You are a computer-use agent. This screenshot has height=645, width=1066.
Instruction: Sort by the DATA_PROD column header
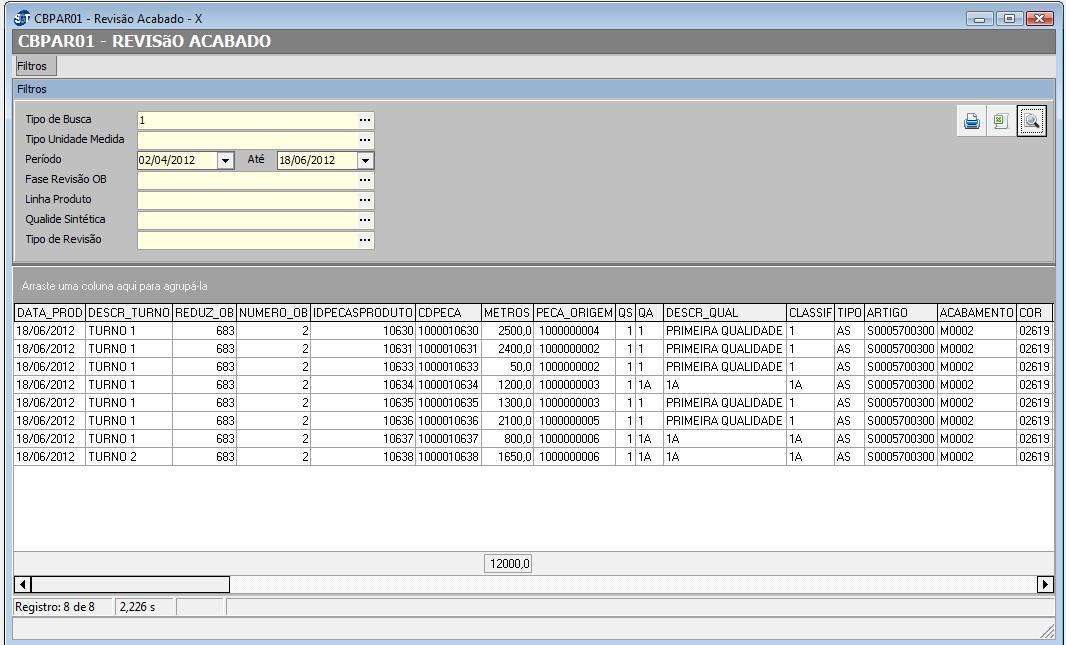click(49, 313)
